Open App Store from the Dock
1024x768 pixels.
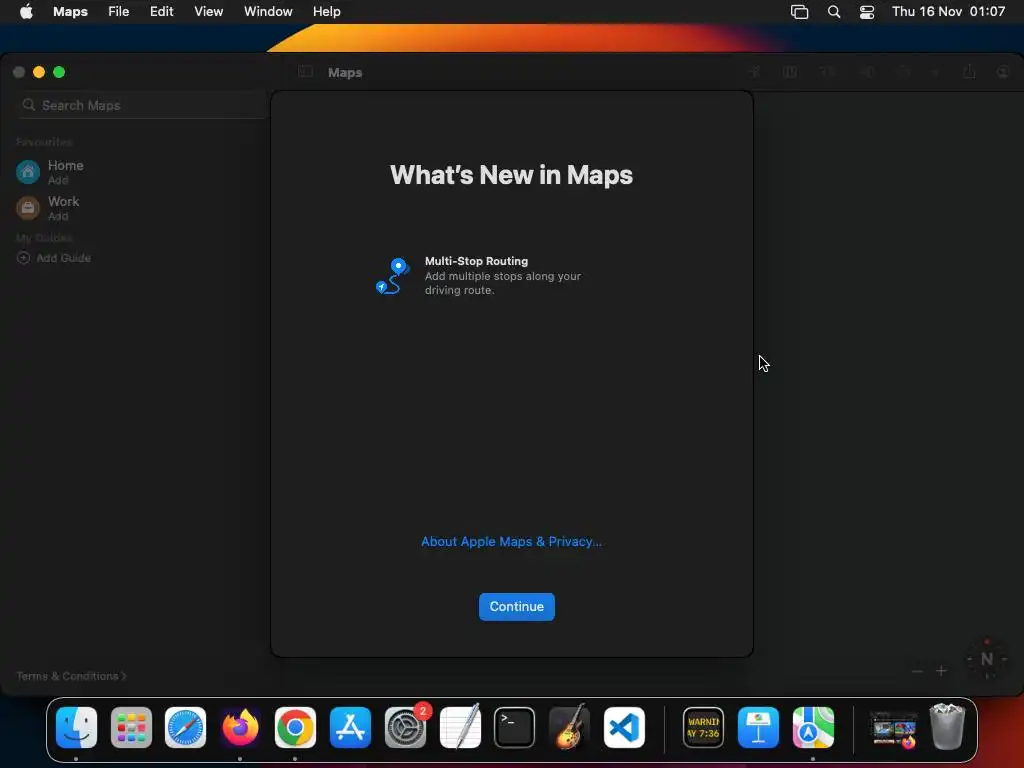pos(350,728)
